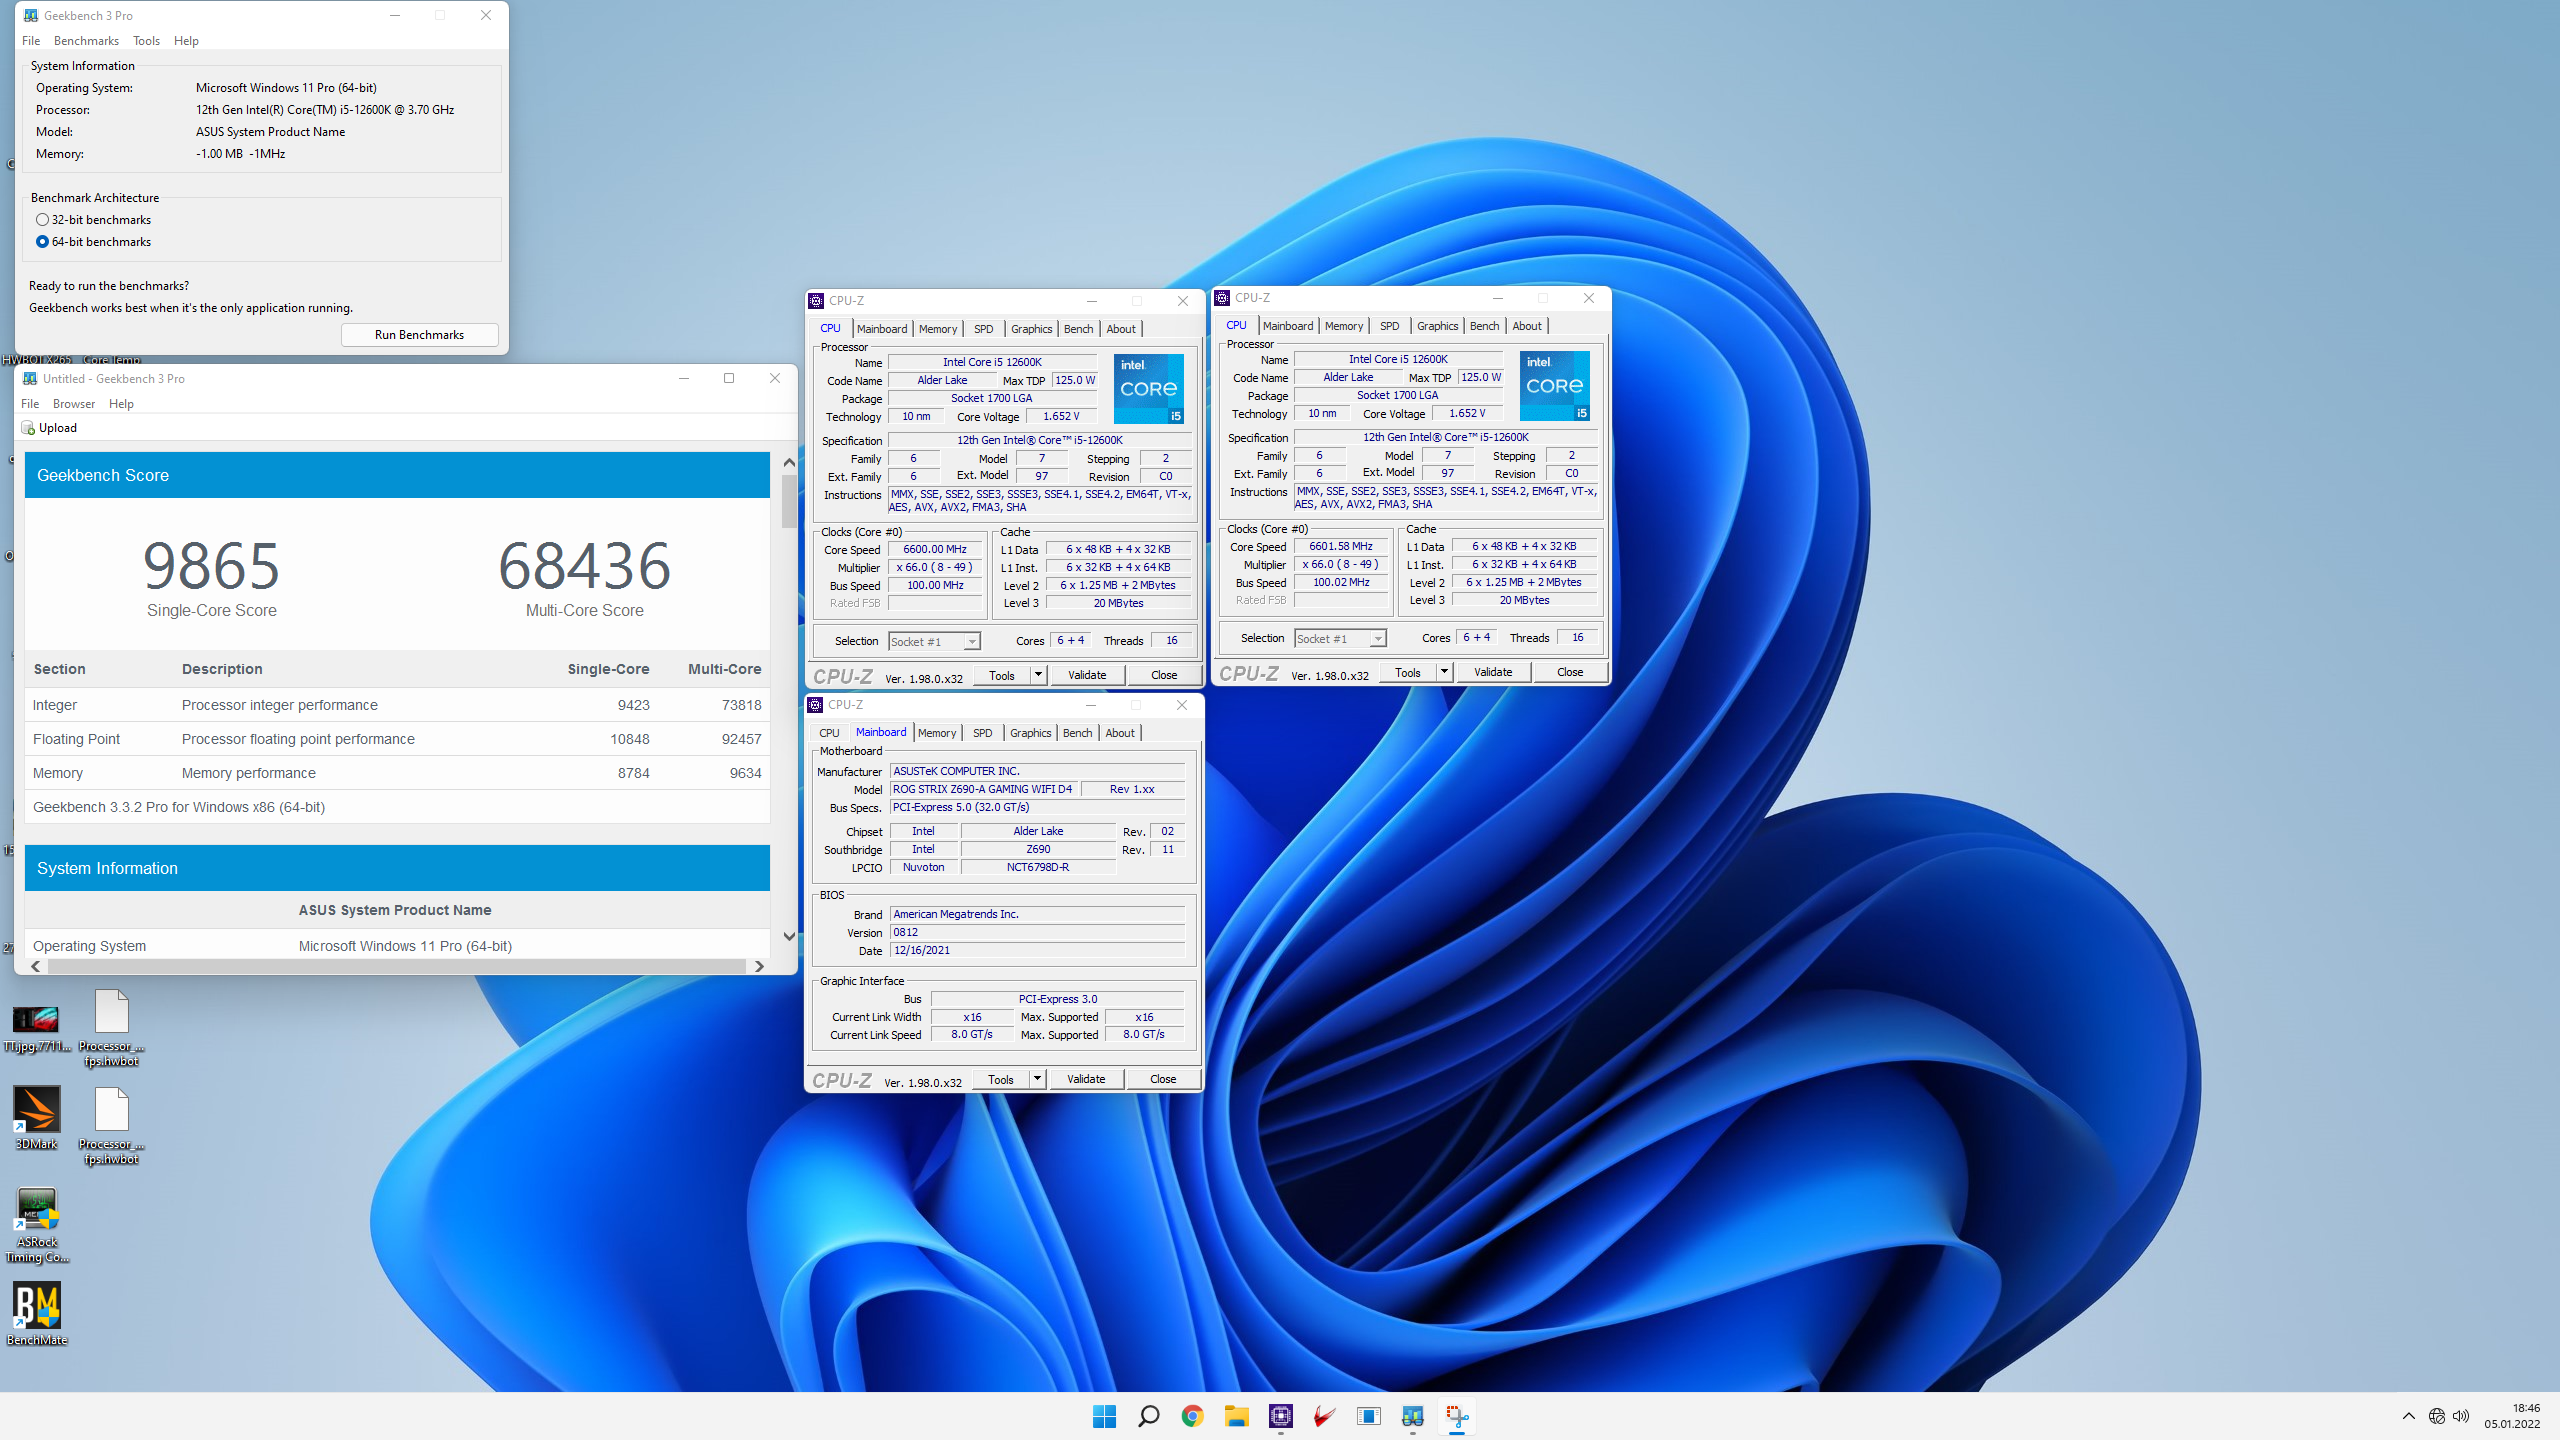Click ROG STRIX Z690-A GAMING WIFI D4 model field
This screenshot has width=2560, height=1440.
983,789
